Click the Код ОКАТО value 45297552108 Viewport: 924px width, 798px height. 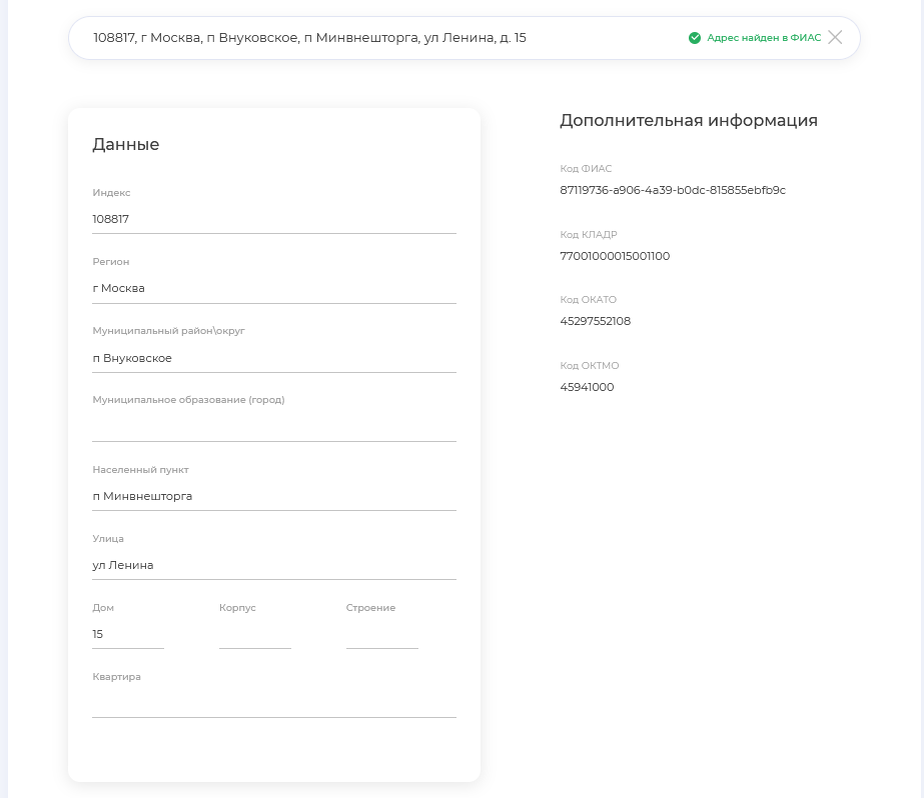pyautogui.click(x=595, y=321)
